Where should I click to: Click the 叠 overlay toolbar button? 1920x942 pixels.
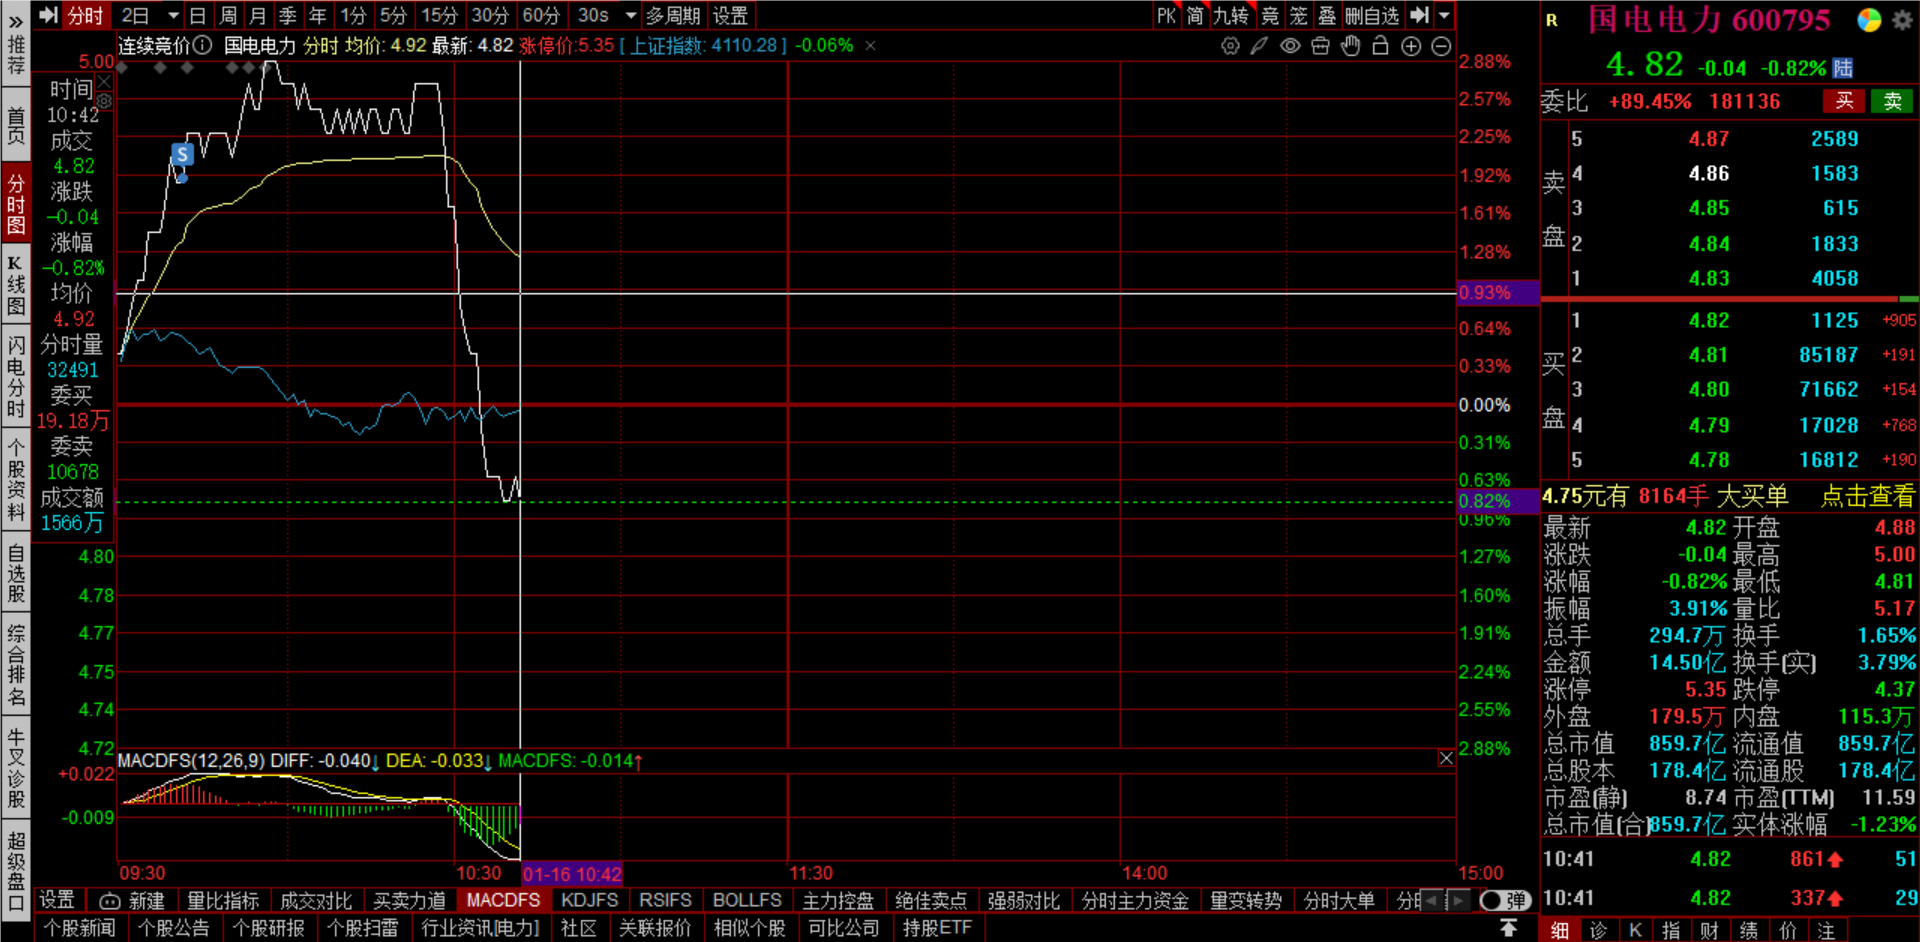tap(1327, 16)
